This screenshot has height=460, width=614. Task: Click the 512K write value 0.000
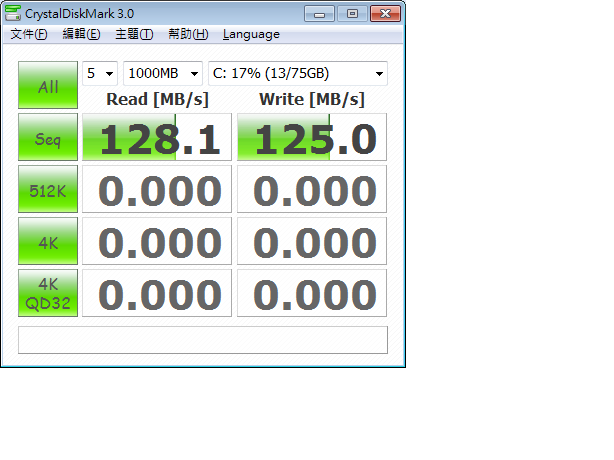[312, 189]
